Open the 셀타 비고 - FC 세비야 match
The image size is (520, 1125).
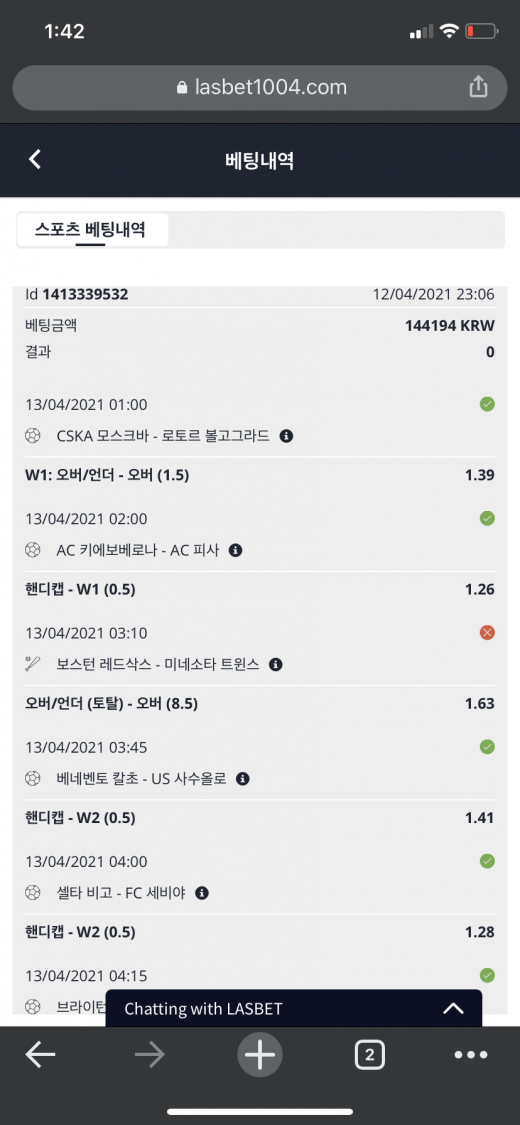(125, 893)
